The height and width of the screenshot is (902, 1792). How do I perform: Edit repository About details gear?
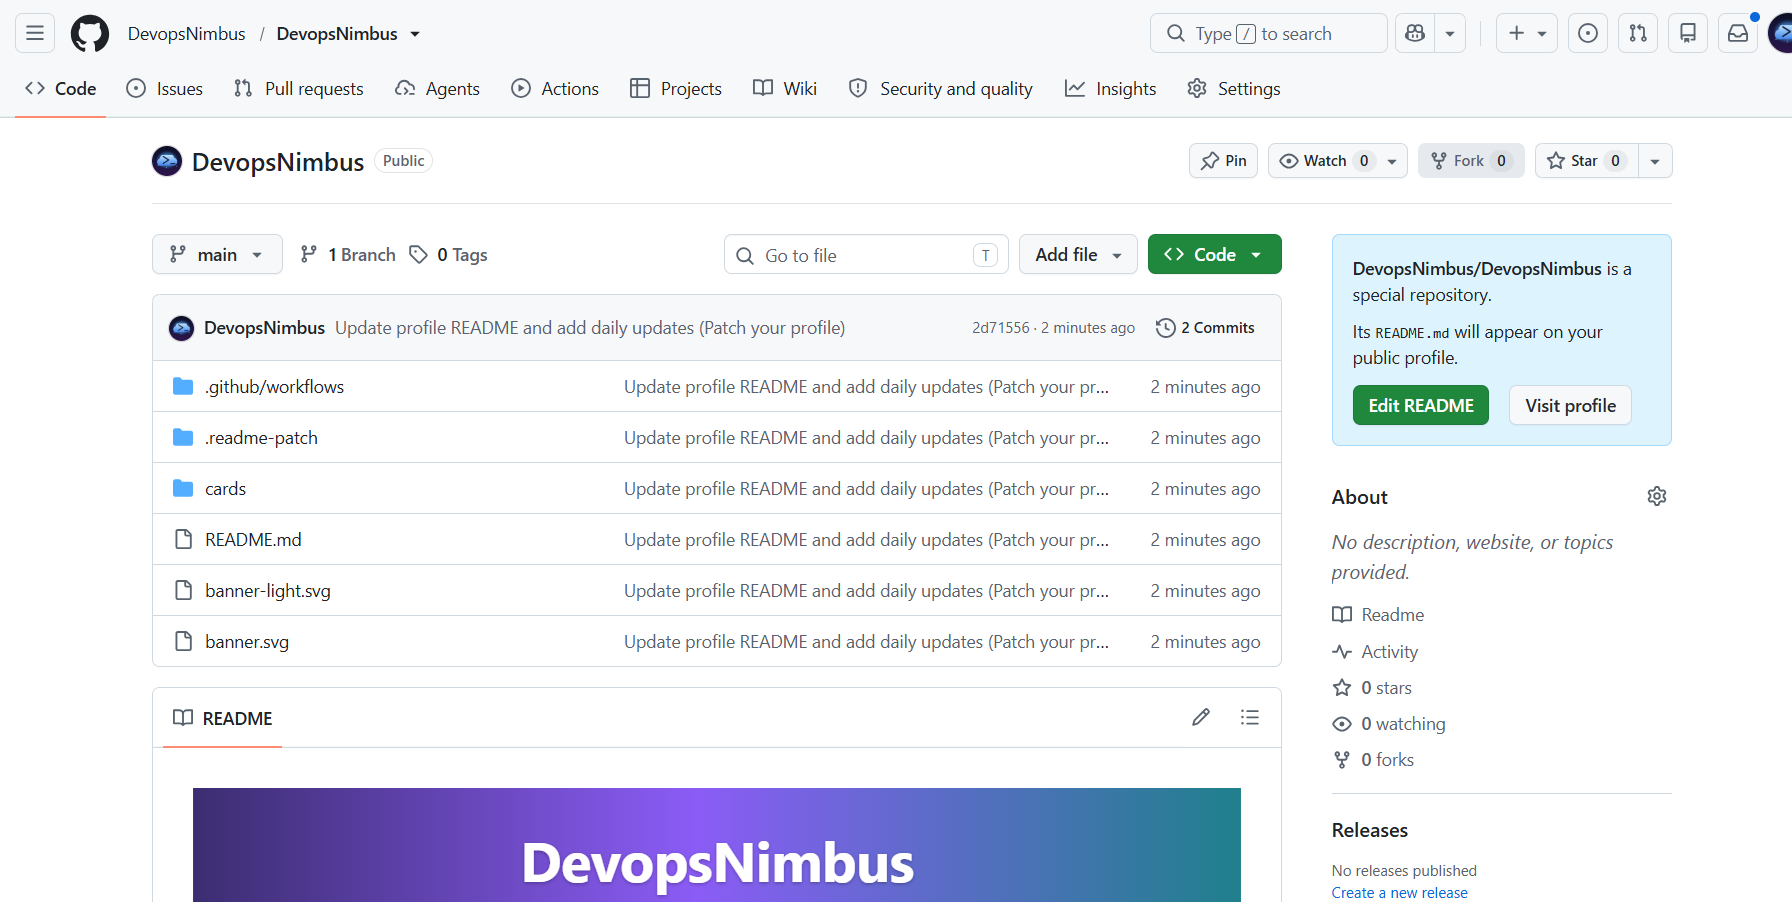[1657, 496]
